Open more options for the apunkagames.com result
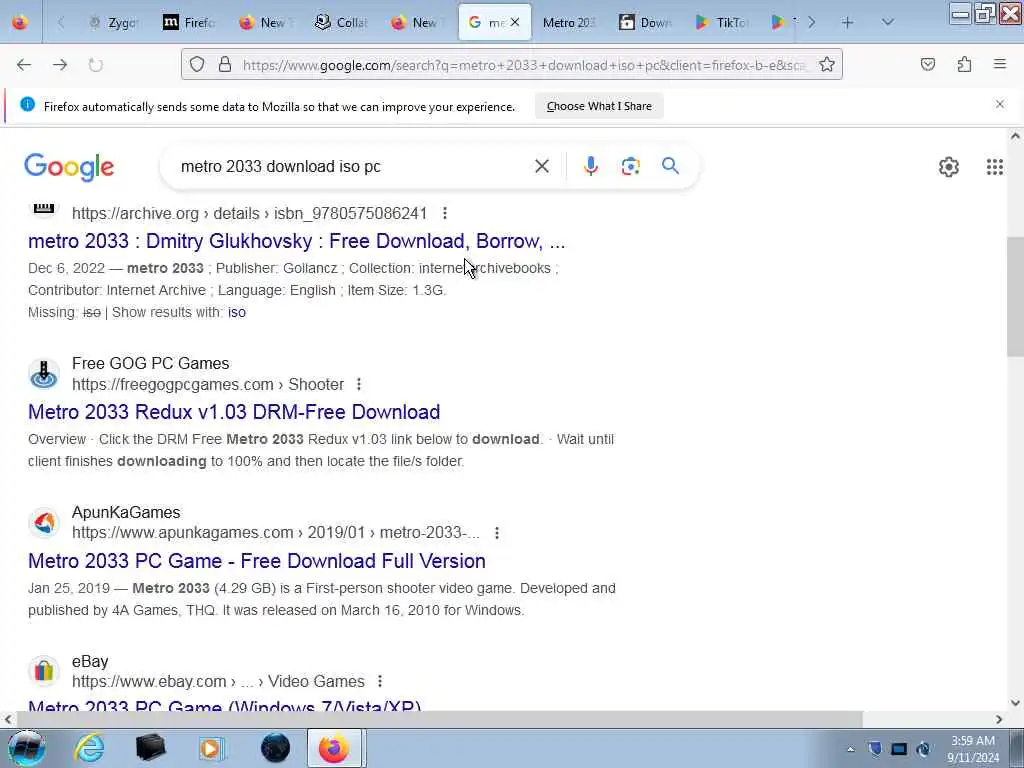Image resolution: width=1024 pixels, height=768 pixels. pyautogui.click(x=497, y=533)
